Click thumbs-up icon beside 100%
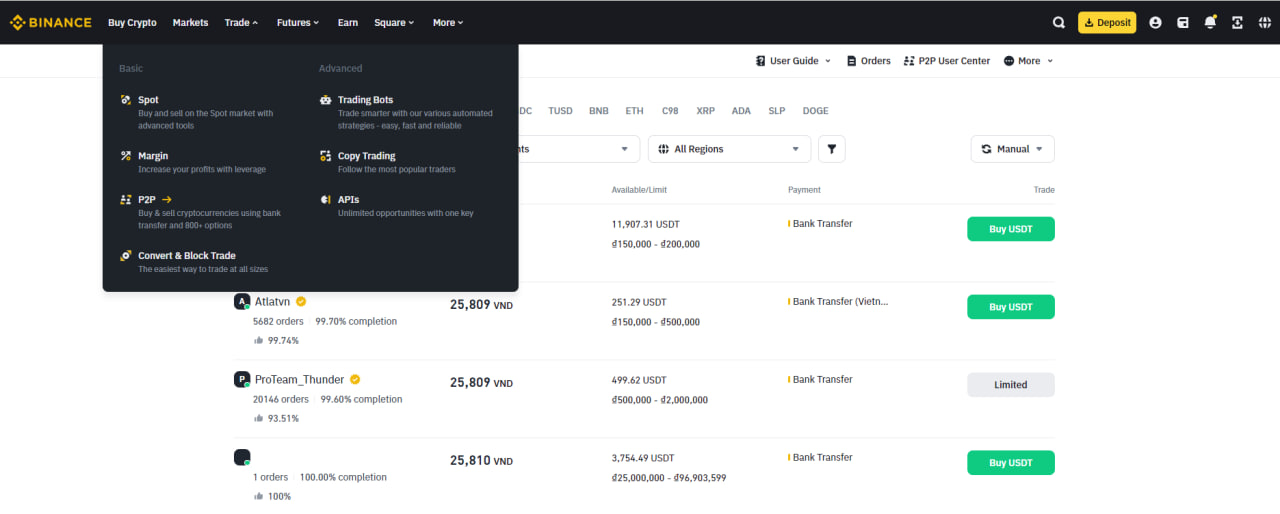1280x514 pixels. click(259, 496)
